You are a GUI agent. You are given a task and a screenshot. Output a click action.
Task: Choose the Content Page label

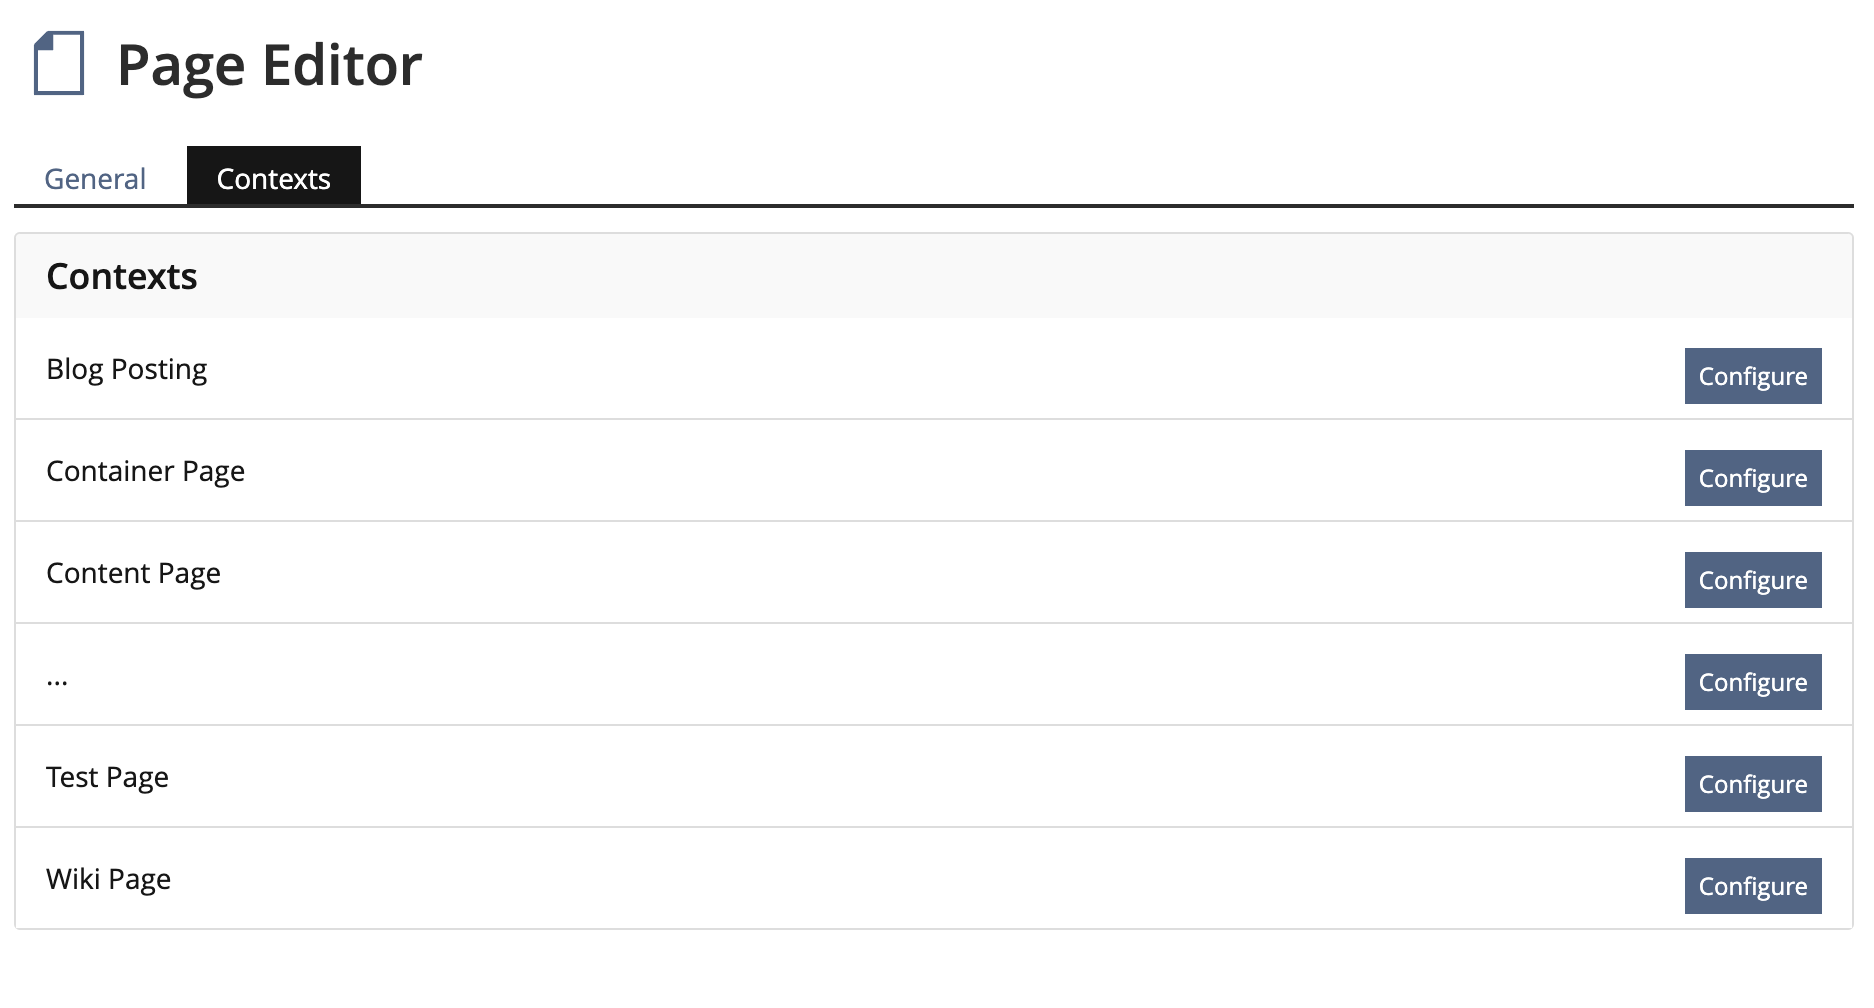(134, 574)
